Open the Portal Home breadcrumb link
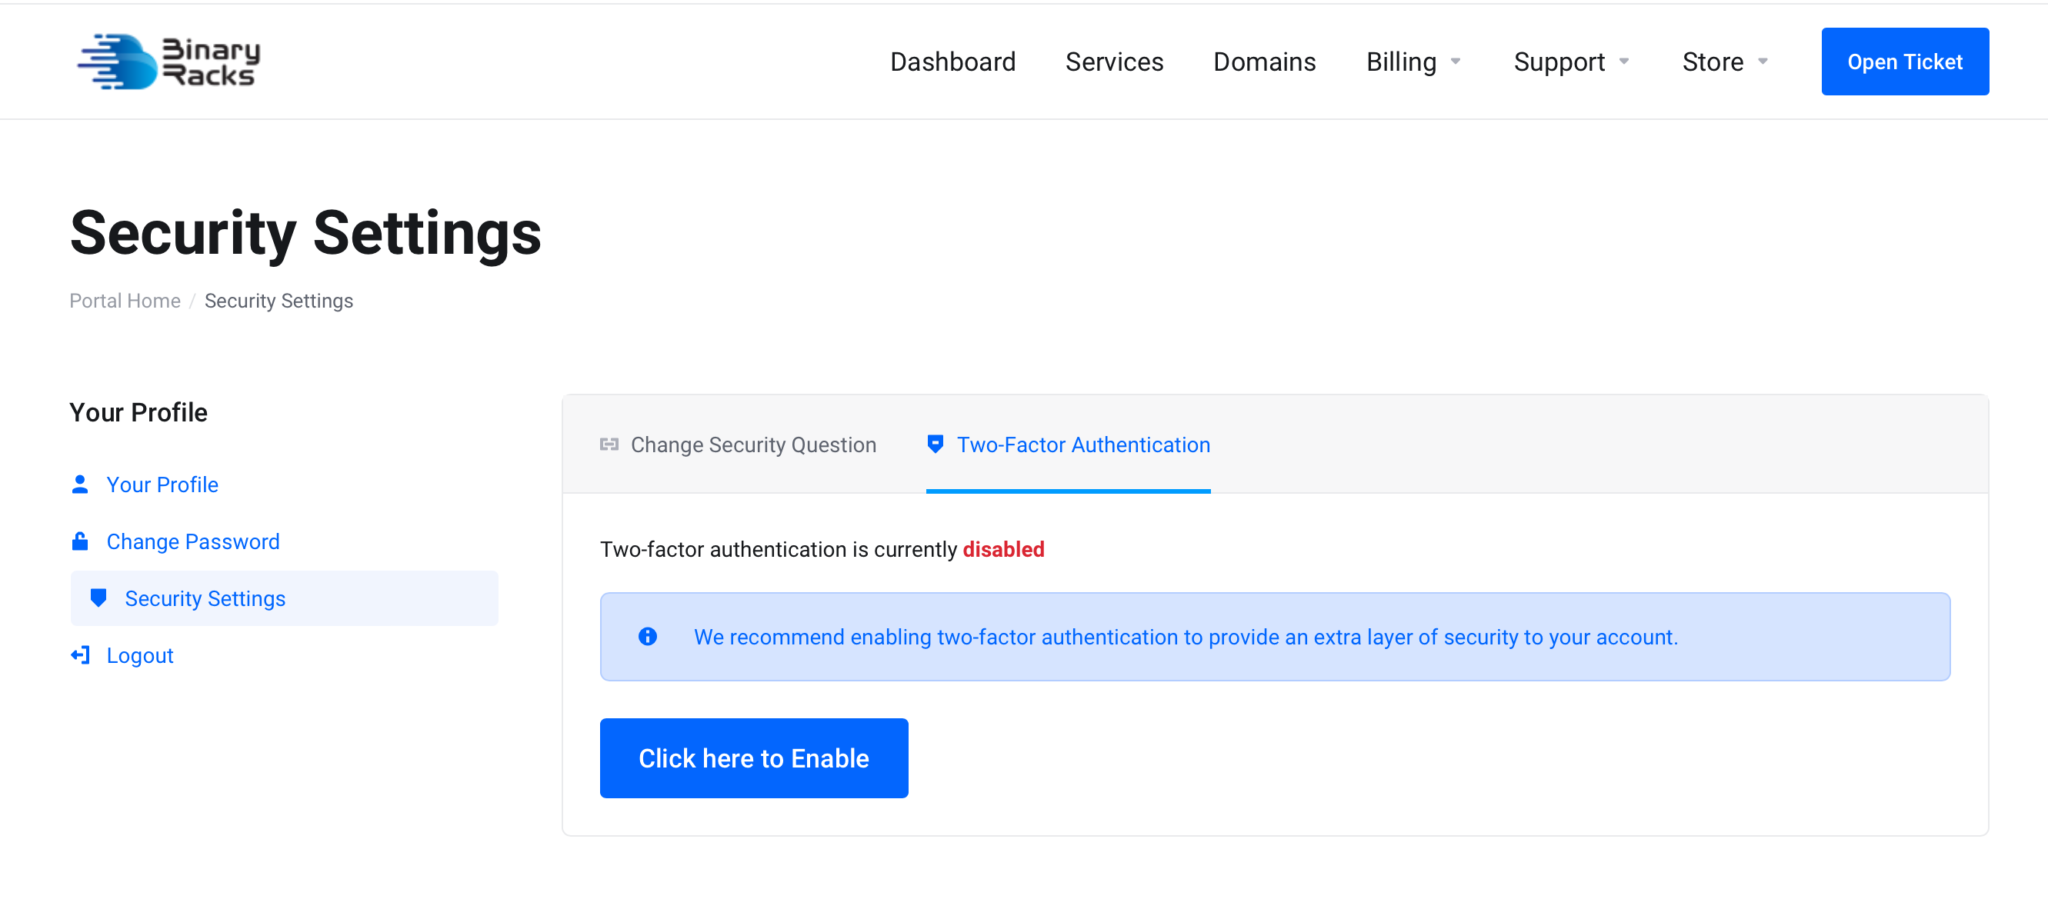 click(x=124, y=300)
